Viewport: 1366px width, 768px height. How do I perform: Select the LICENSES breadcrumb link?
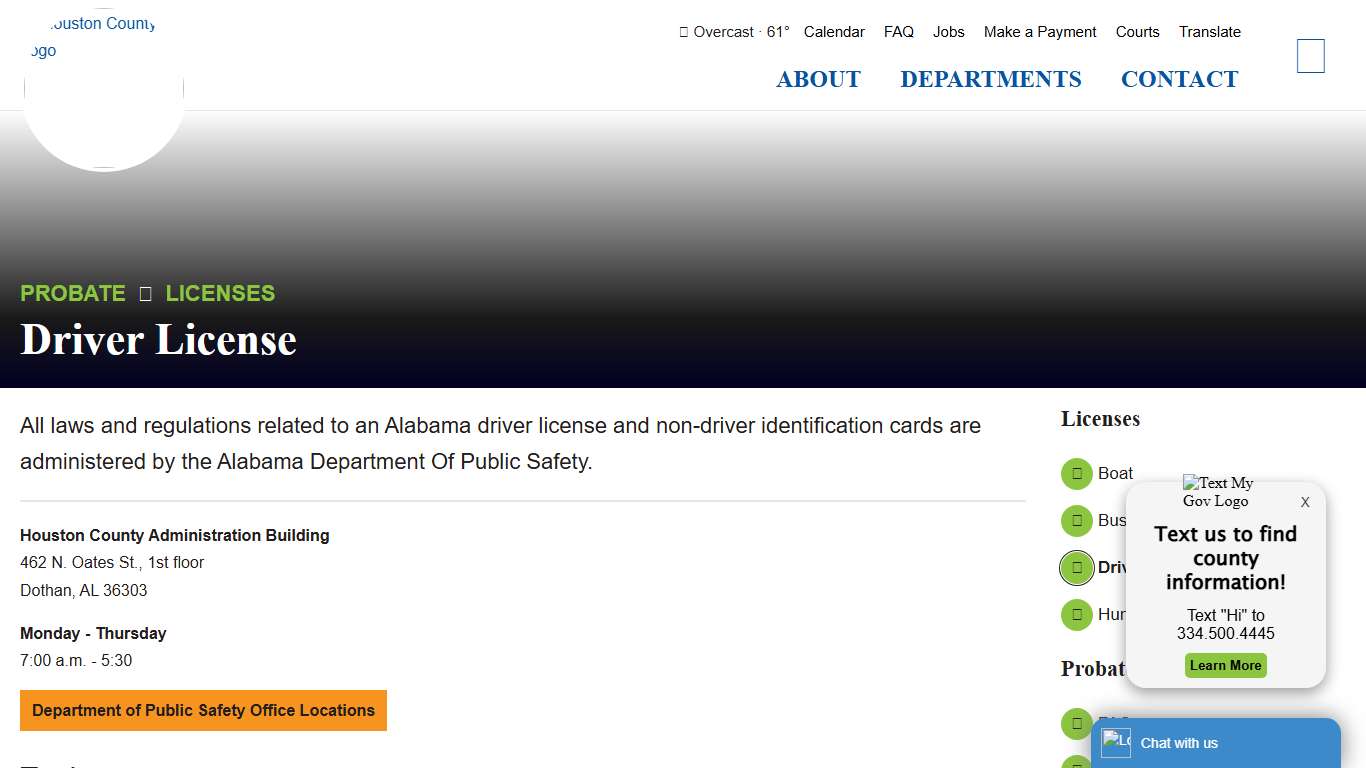[x=220, y=293]
